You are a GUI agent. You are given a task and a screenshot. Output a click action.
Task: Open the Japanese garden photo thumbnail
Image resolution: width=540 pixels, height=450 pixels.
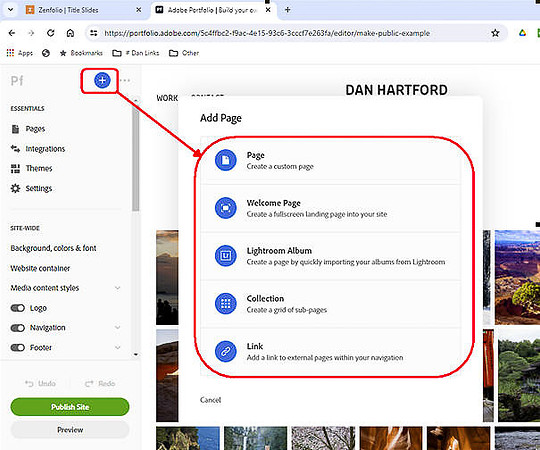click(519, 375)
